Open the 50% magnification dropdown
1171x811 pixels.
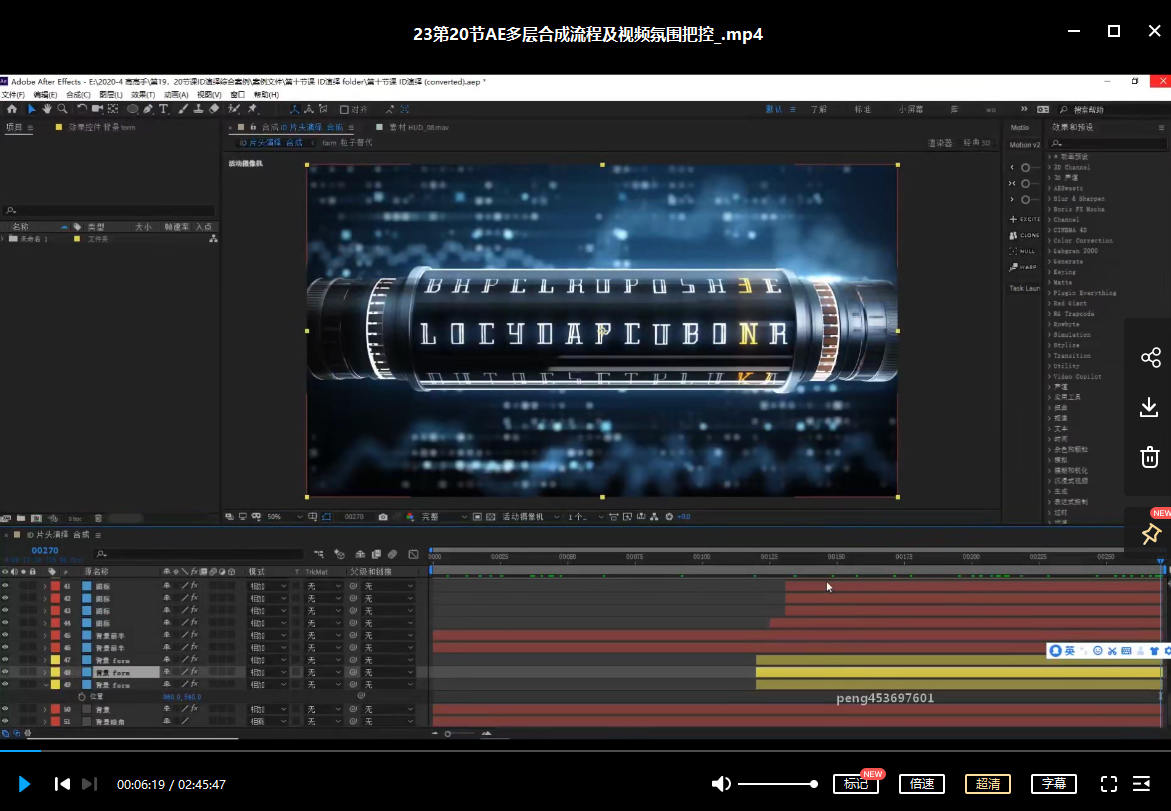tap(286, 517)
